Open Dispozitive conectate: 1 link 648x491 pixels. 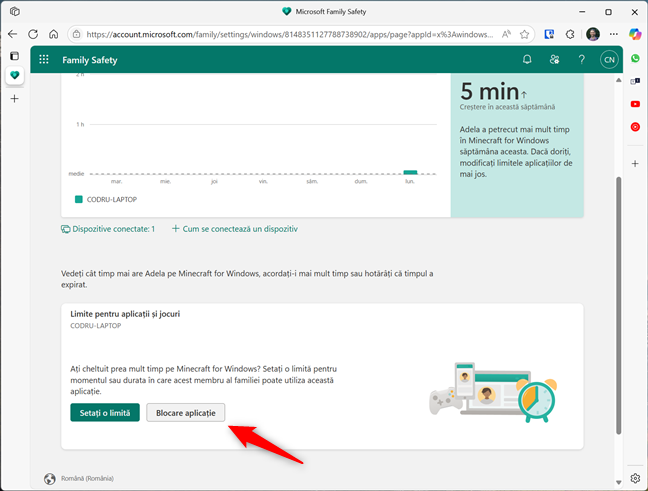pos(108,229)
